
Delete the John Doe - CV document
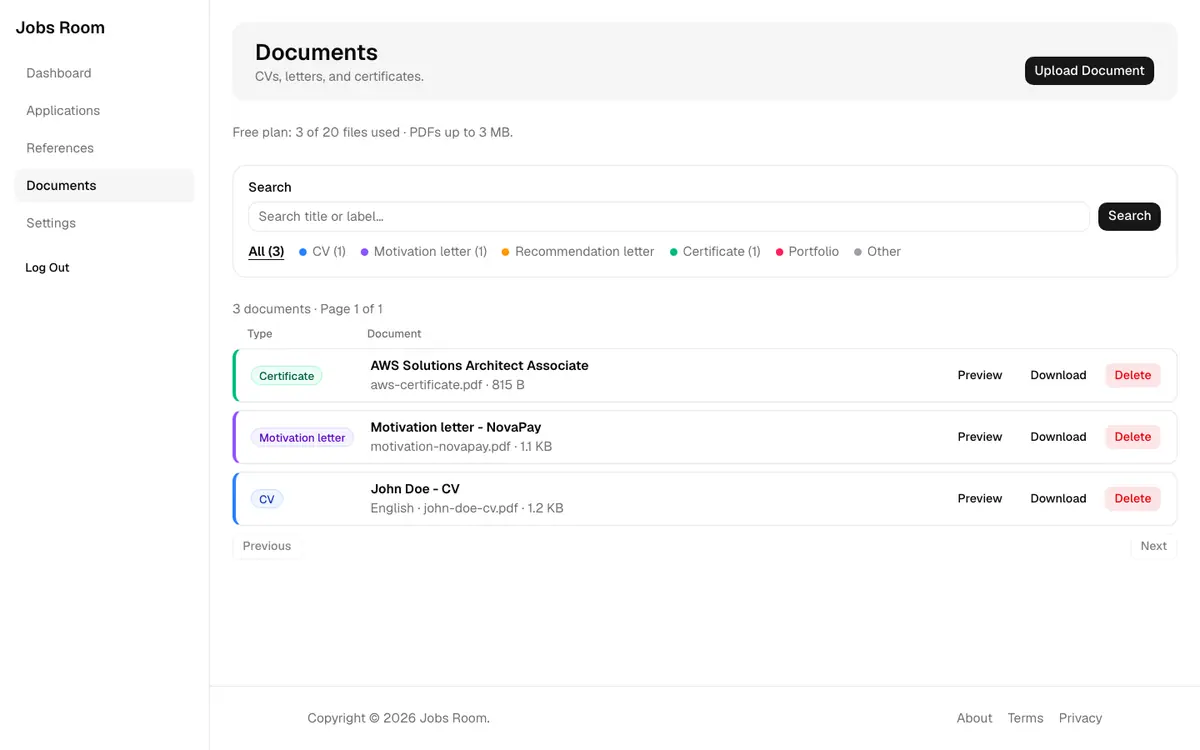click(x=1133, y=499)
